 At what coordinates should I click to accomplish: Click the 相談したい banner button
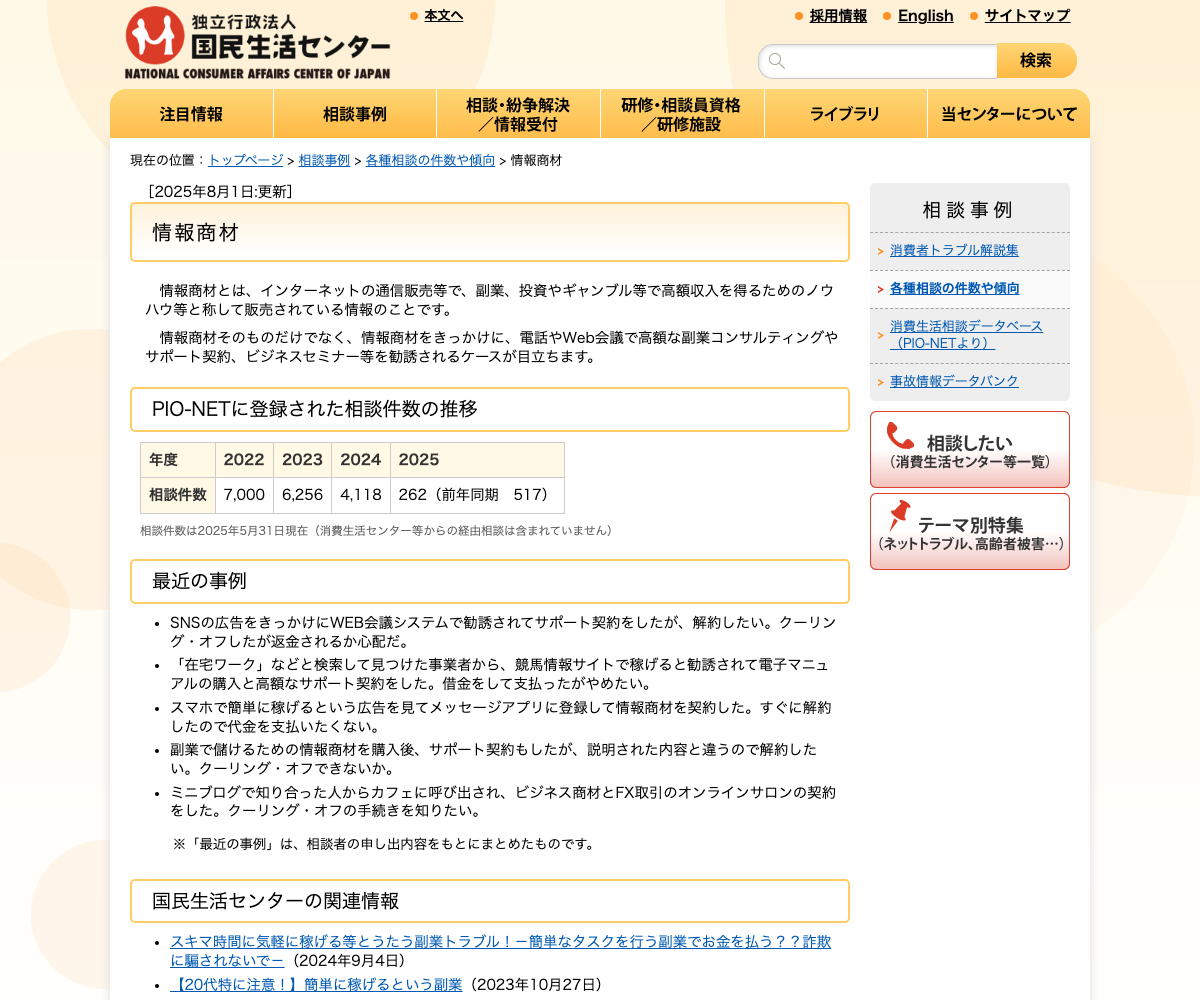[x=970, y=449]
